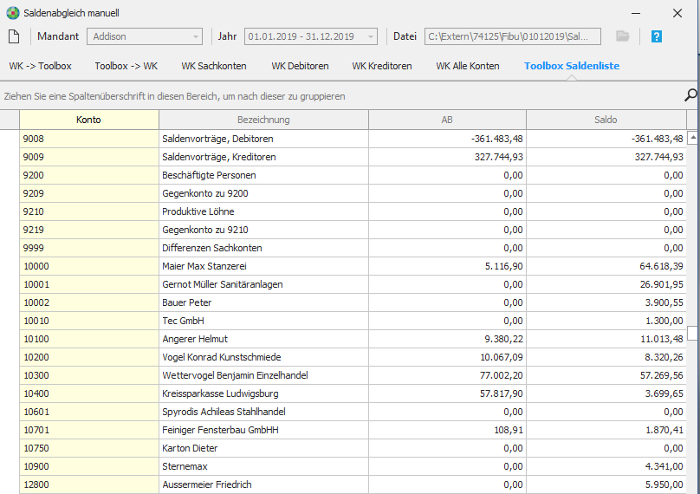Viewport: 700px width, 494px height.
Task: Click the vertical scrollbar thumb
Action: [692, 333]
